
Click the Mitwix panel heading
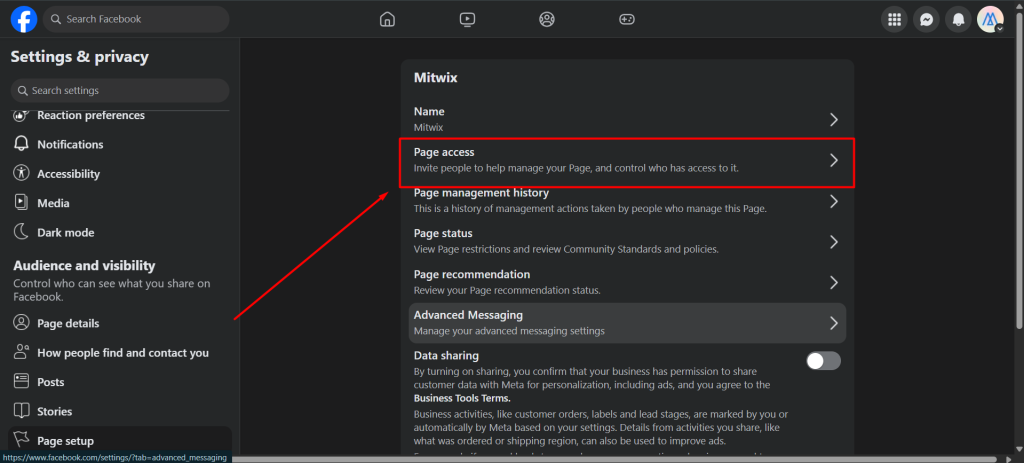click(436, 78)
